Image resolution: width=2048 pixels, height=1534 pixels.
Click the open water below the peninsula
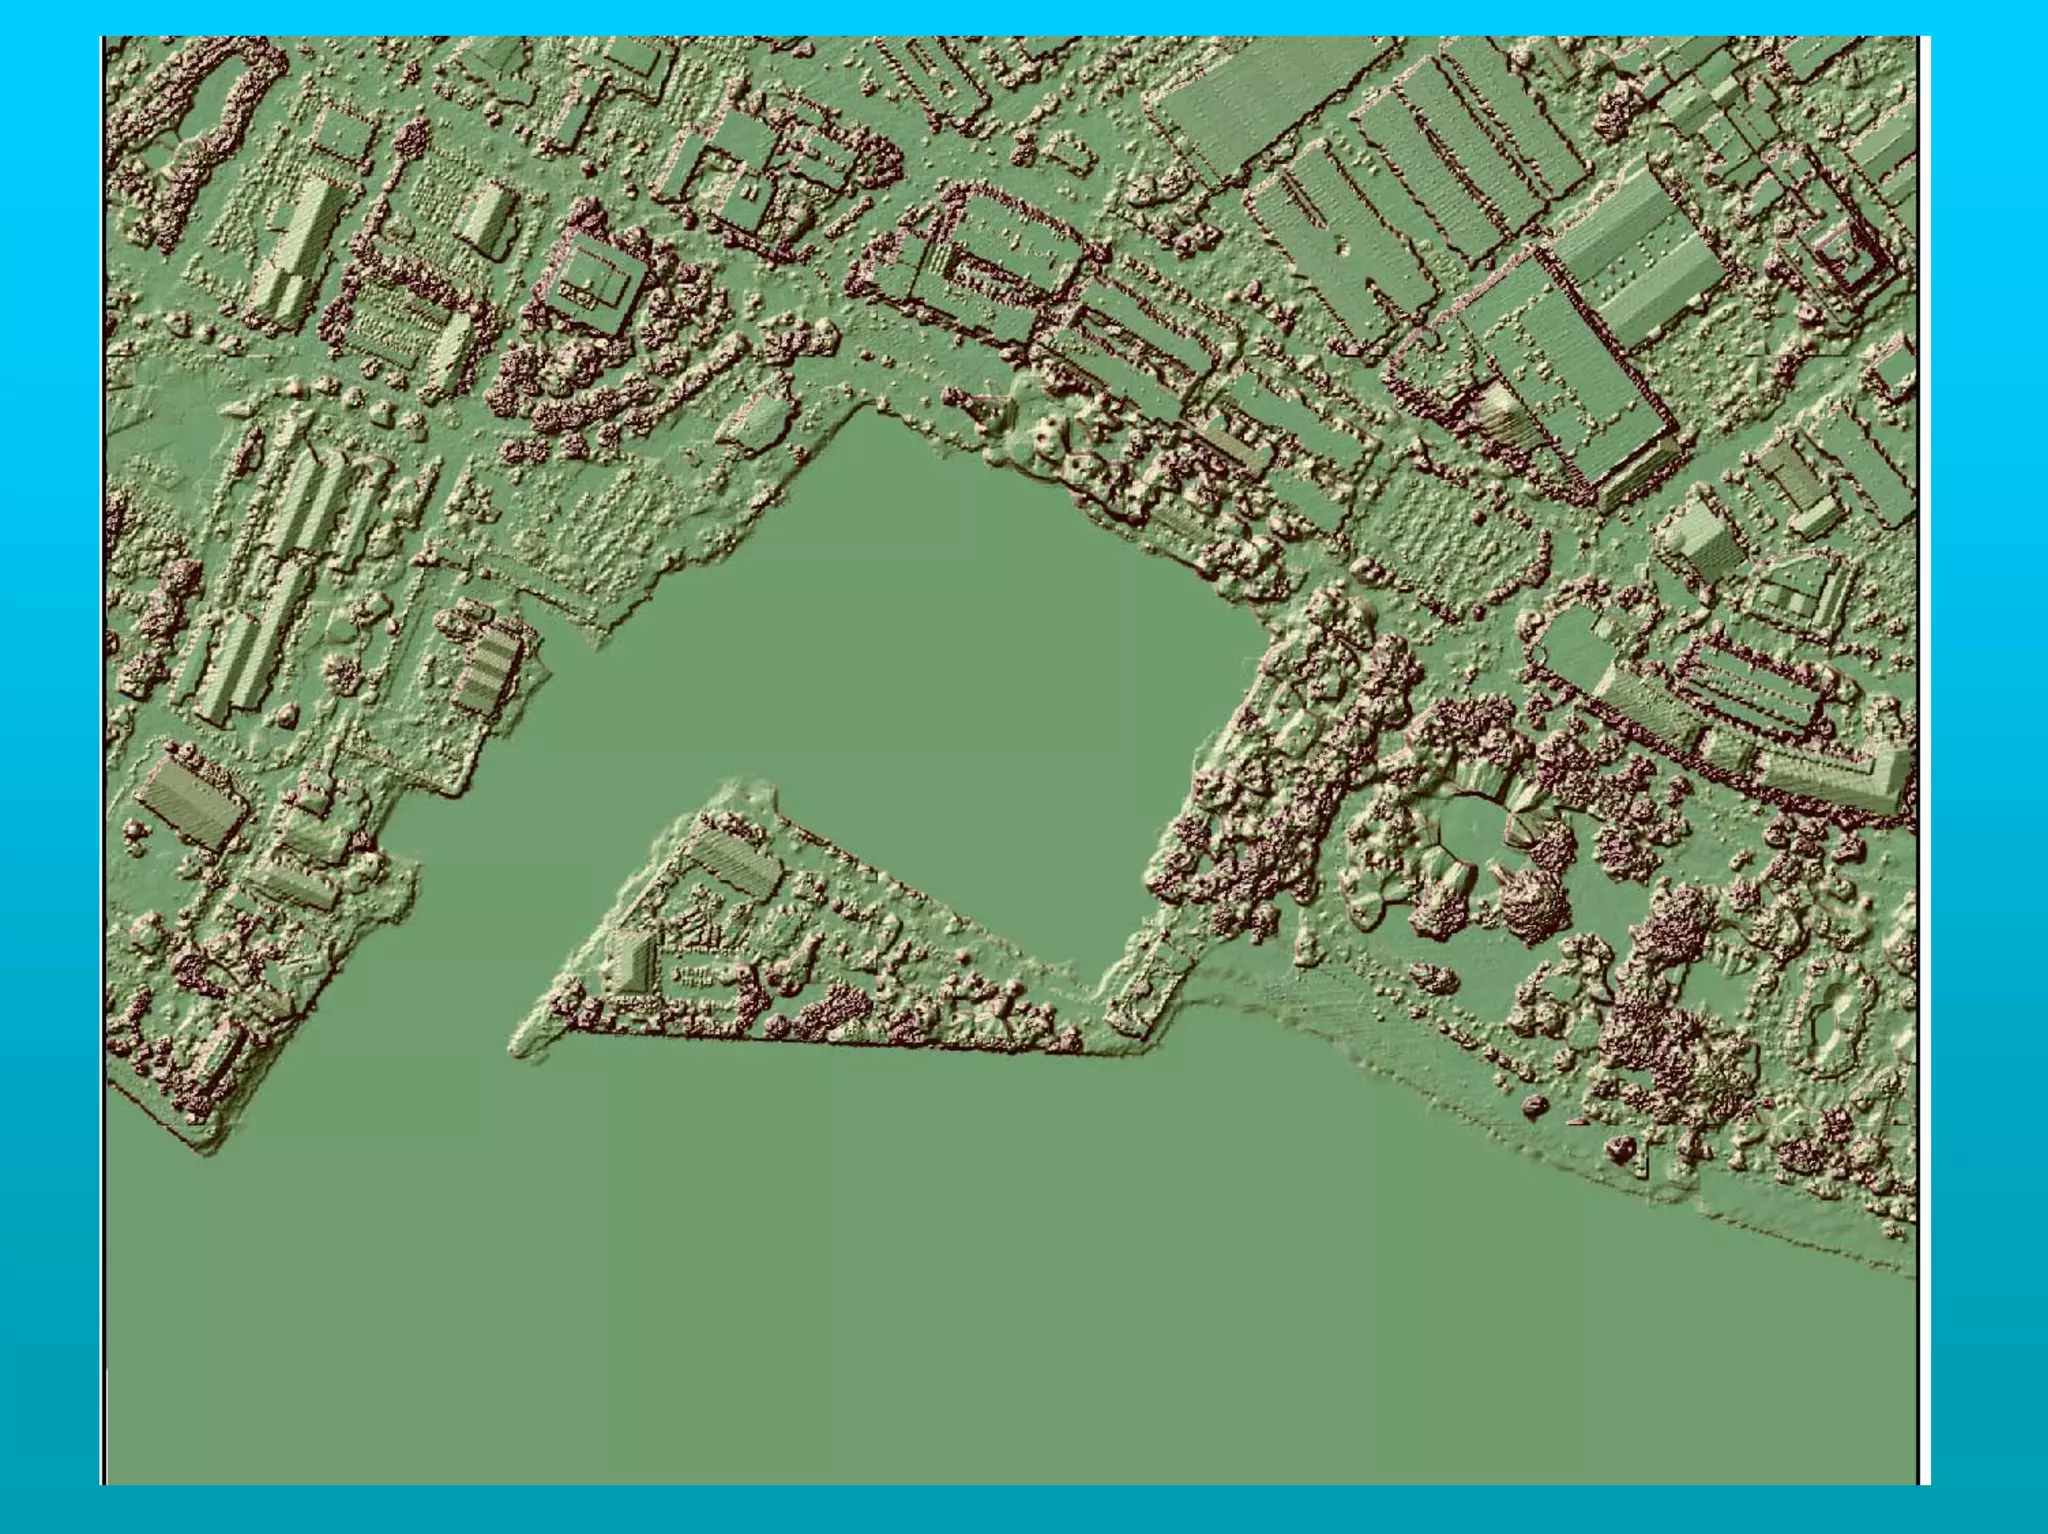tap(800, 1250)
